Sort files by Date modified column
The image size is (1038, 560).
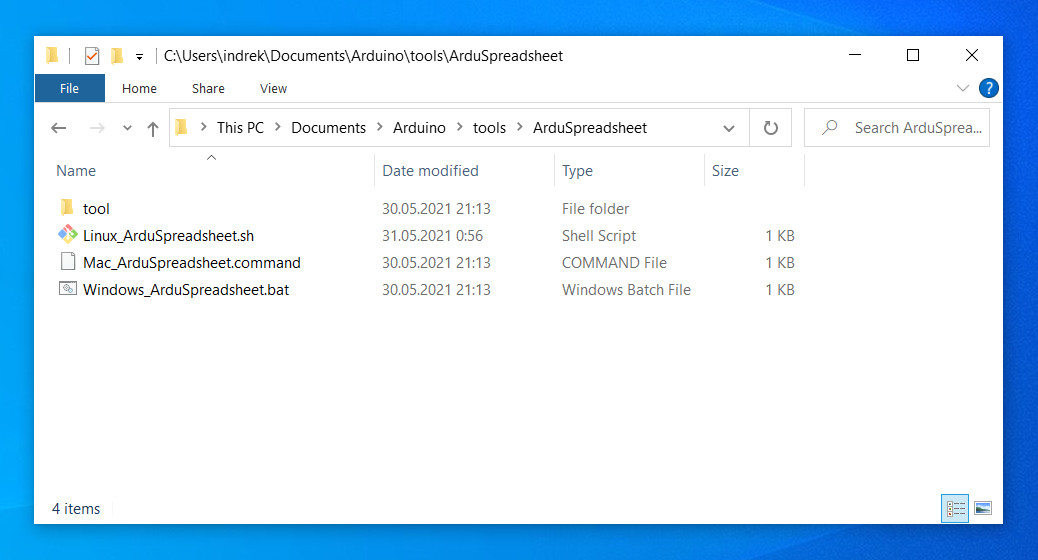click(x=431, y=171)
